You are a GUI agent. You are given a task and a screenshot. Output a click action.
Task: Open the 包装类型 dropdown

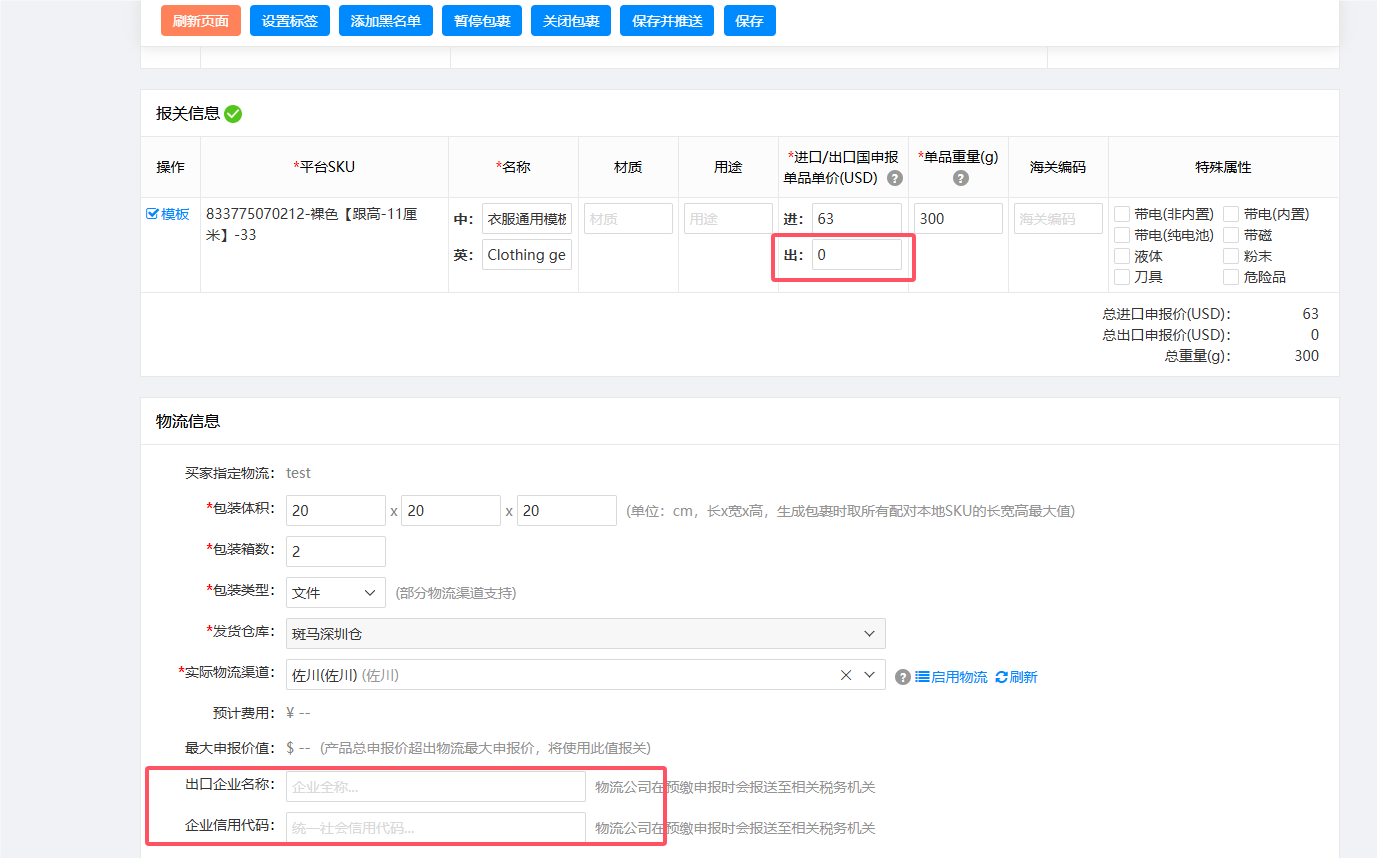(x=335, y=592)
